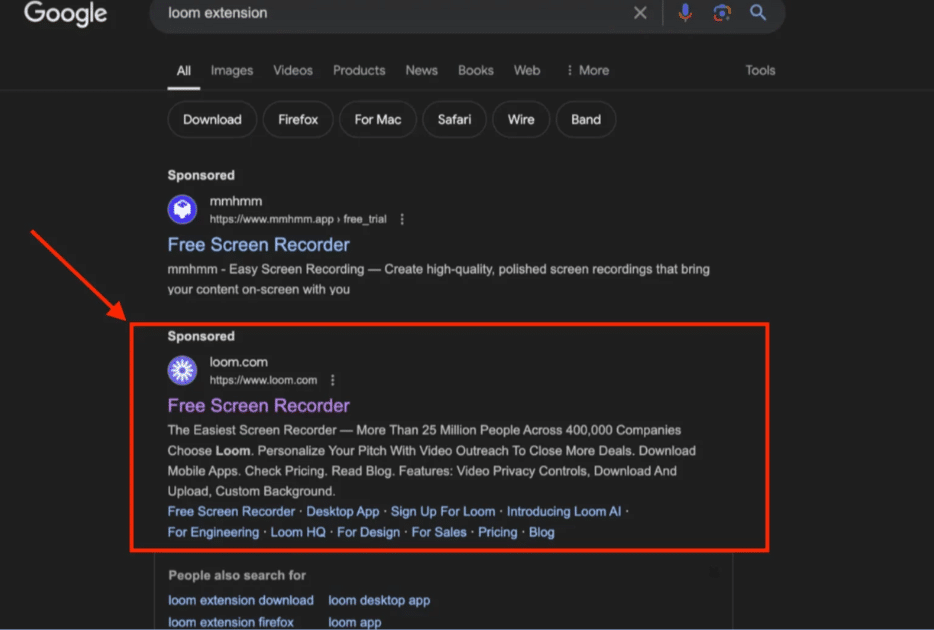The height and width of the screenshot is (630, 934).
Task: Switch to the Images tab
Action: click(x=231, y=70)
